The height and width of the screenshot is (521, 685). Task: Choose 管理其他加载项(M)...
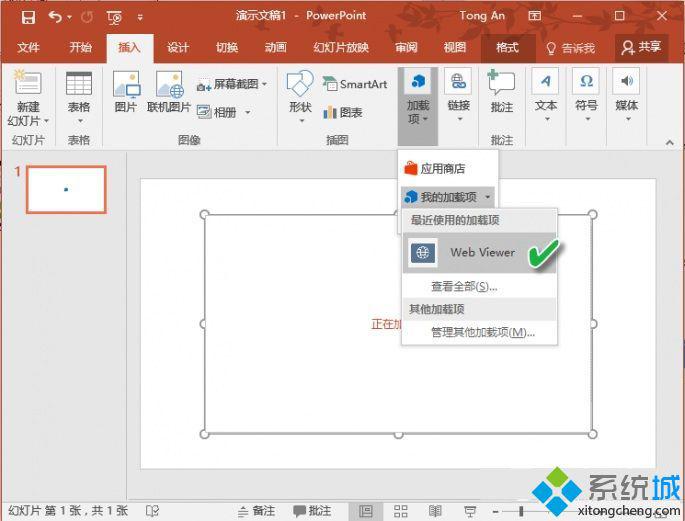pyautogui.click(x=479, y=332)
